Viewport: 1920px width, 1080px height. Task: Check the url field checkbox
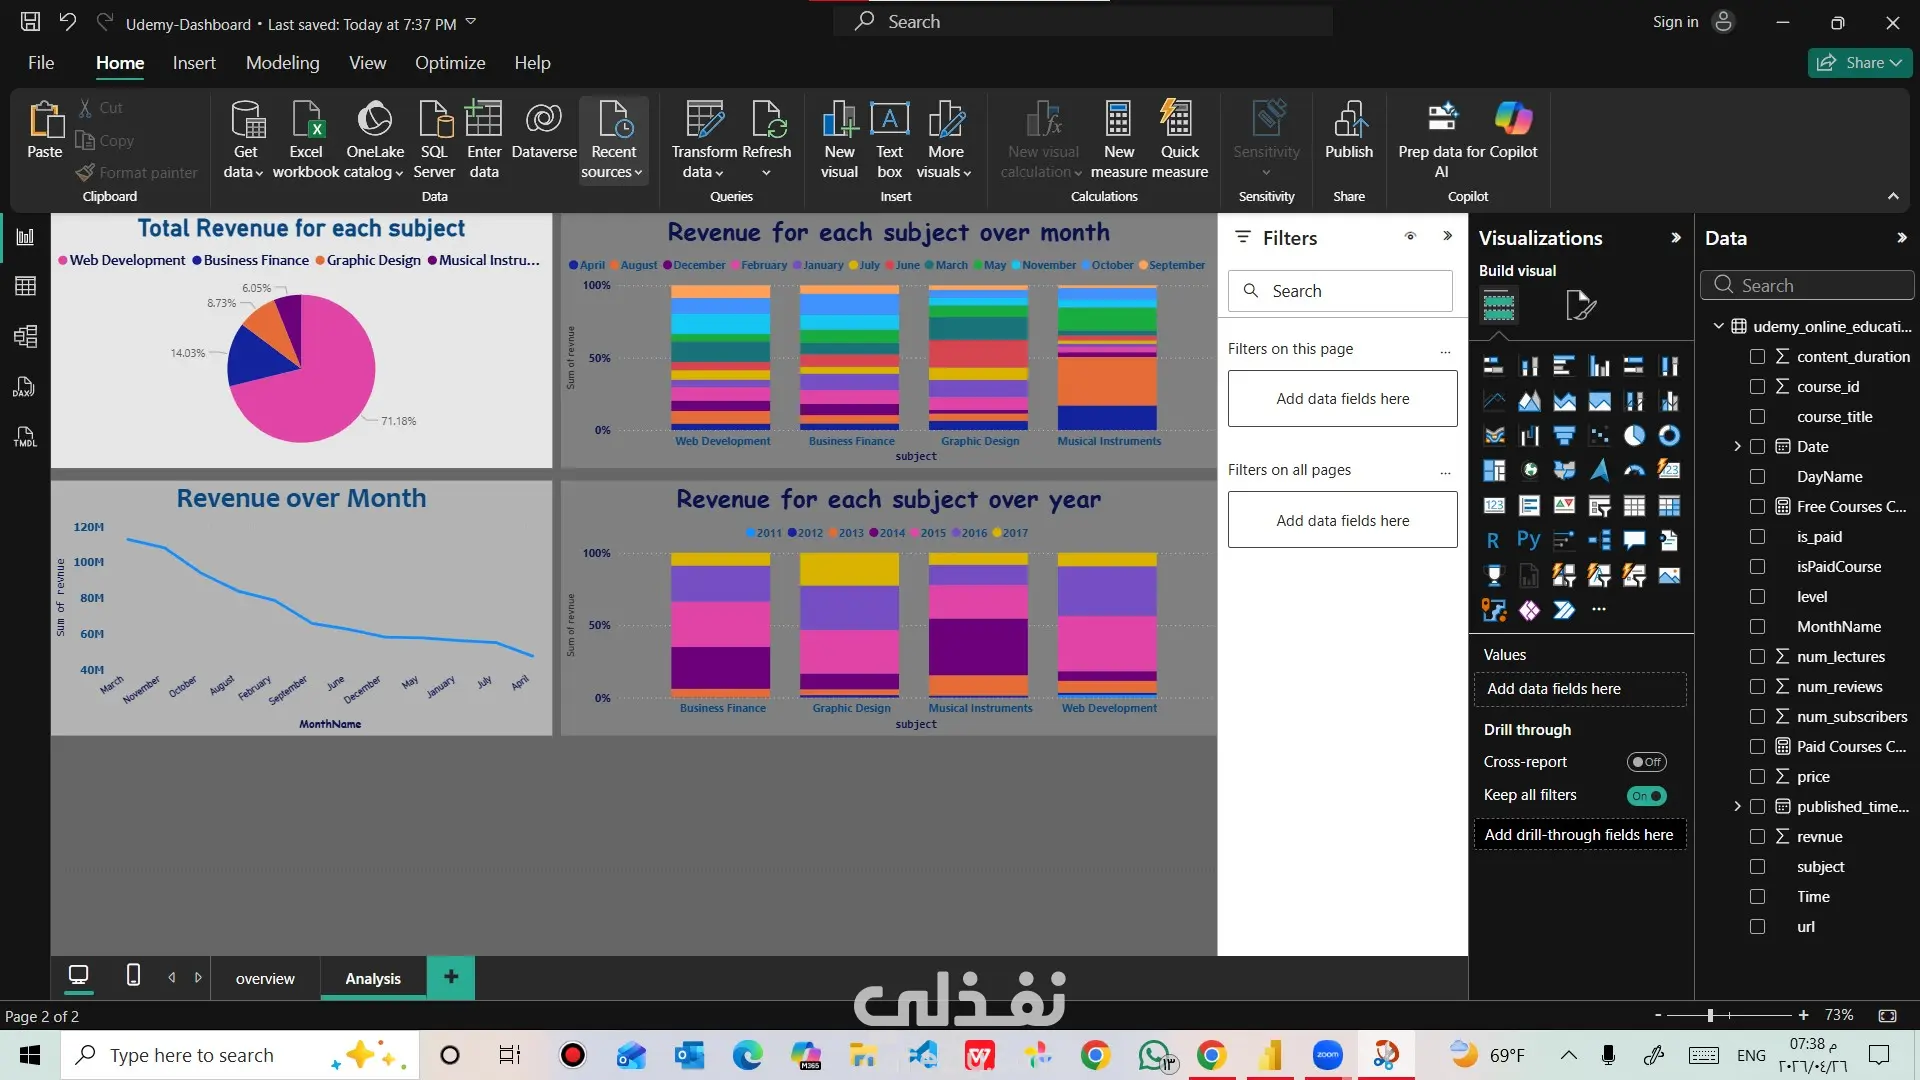1757,927
